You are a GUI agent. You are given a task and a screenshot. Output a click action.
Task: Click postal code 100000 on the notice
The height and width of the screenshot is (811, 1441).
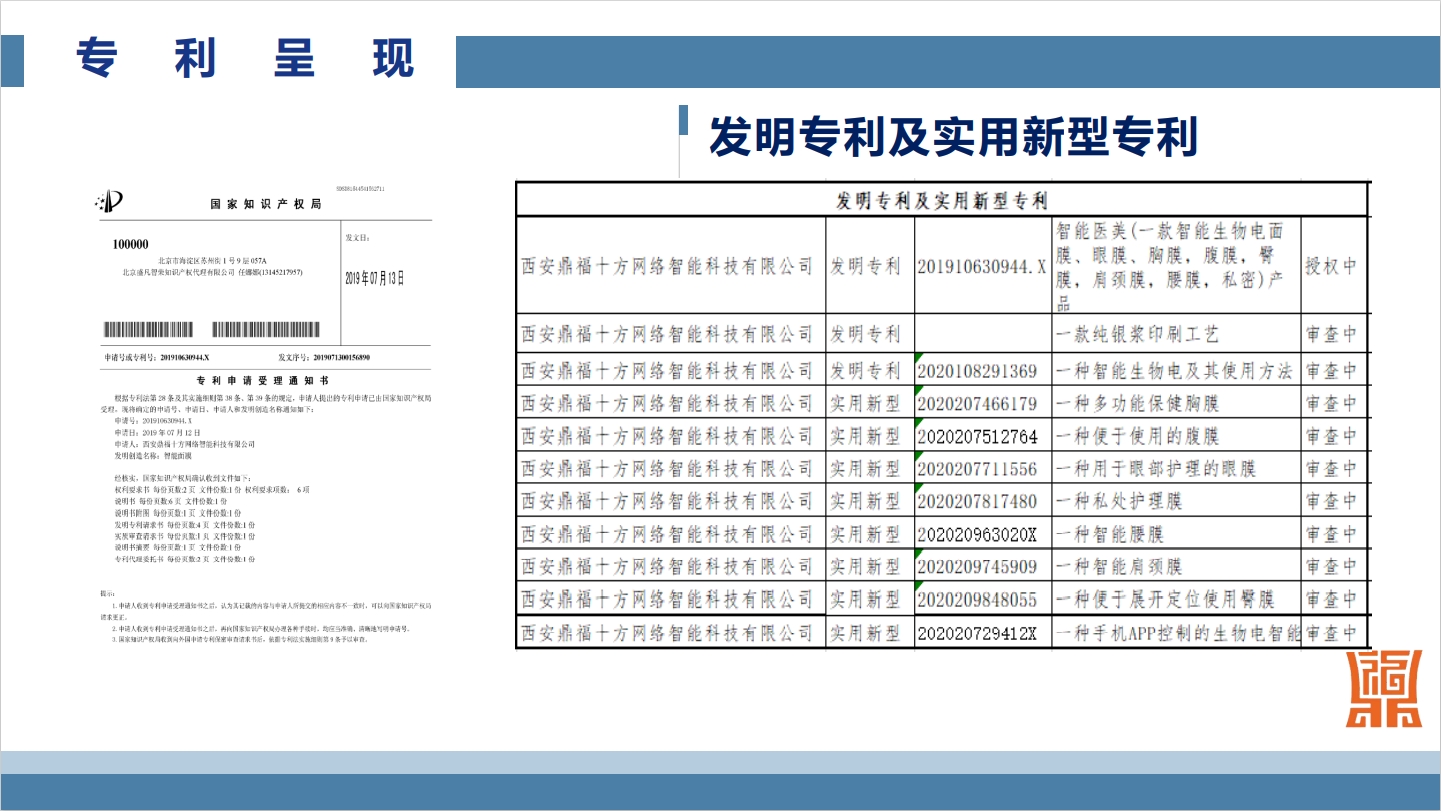point(130,244)
